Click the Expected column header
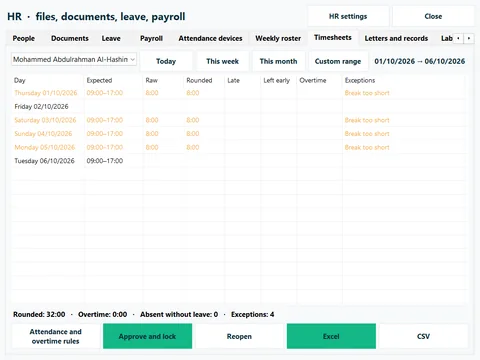The height and width of the screenshot is (360, 480). (114, 80)
